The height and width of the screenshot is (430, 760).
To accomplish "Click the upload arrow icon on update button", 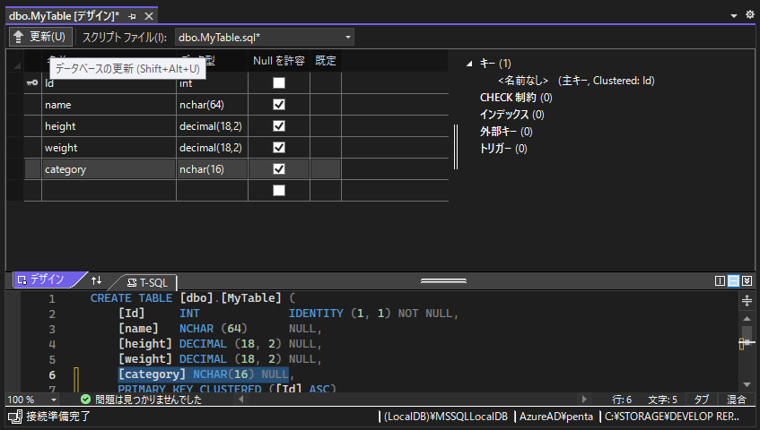I will click(18, 37).
